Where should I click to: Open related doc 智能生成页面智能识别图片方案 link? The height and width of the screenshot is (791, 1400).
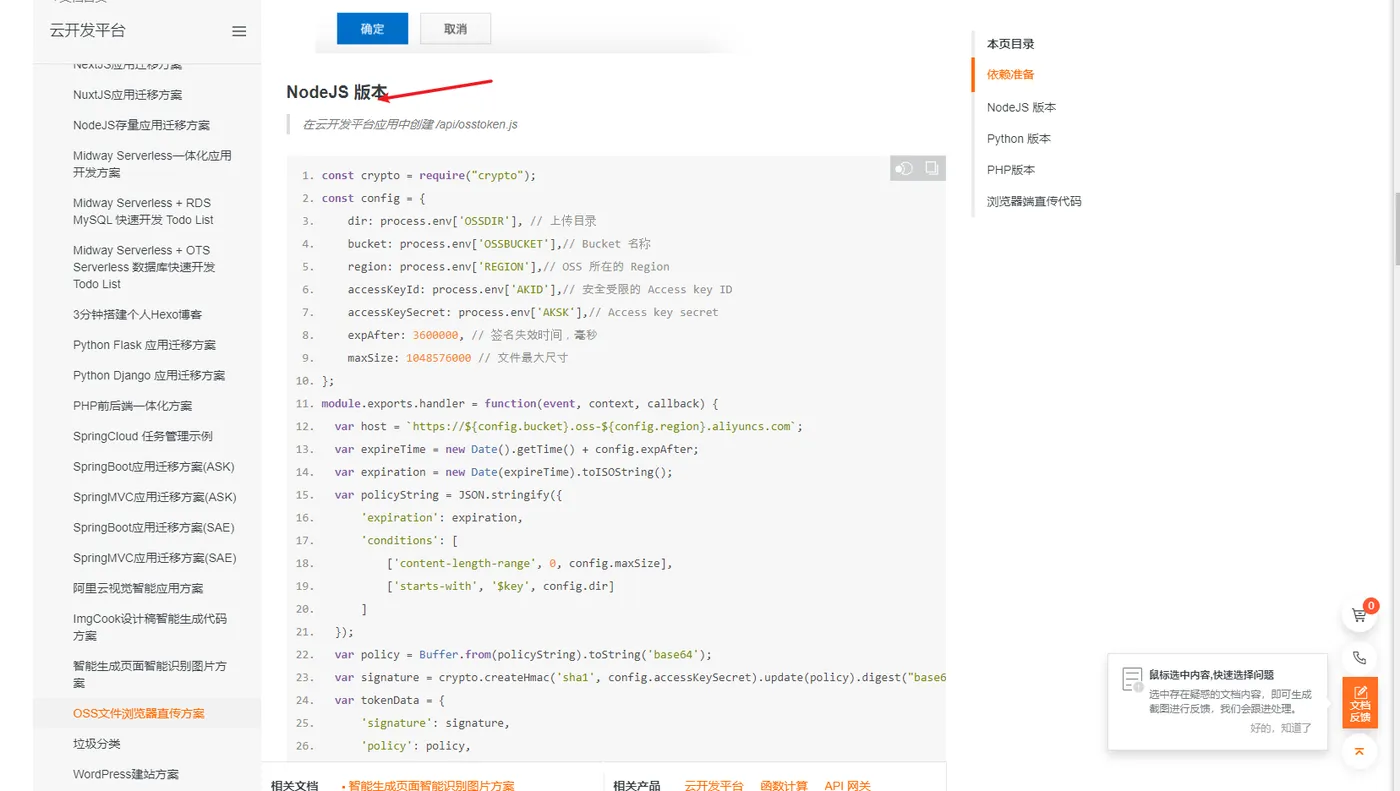click(x=431, y=786)
